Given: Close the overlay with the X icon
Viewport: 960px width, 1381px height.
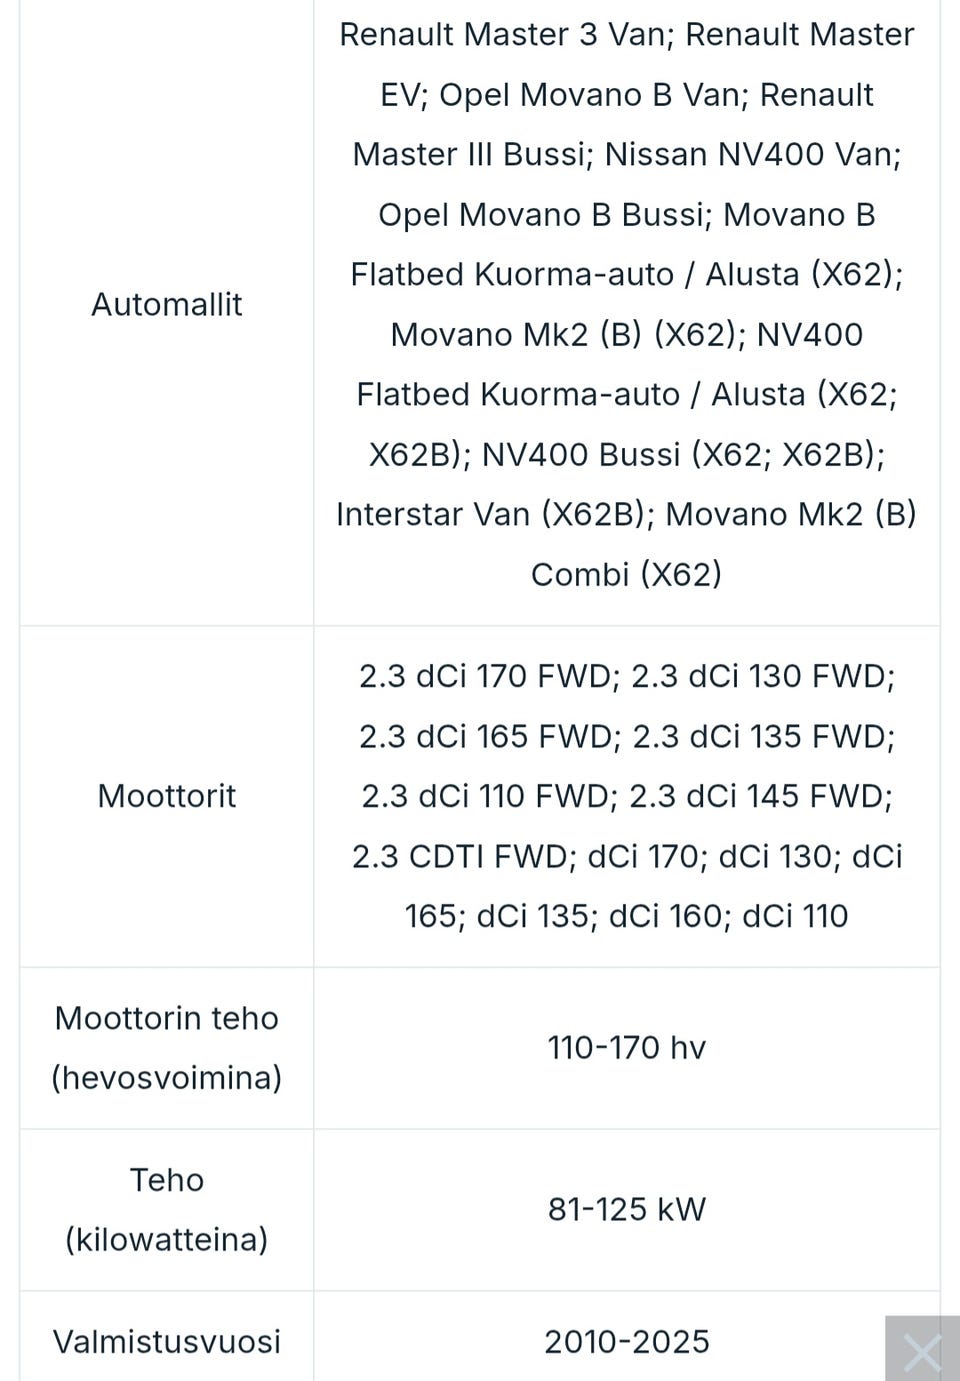Looking at the screenshot, I should click(922, 1351).
